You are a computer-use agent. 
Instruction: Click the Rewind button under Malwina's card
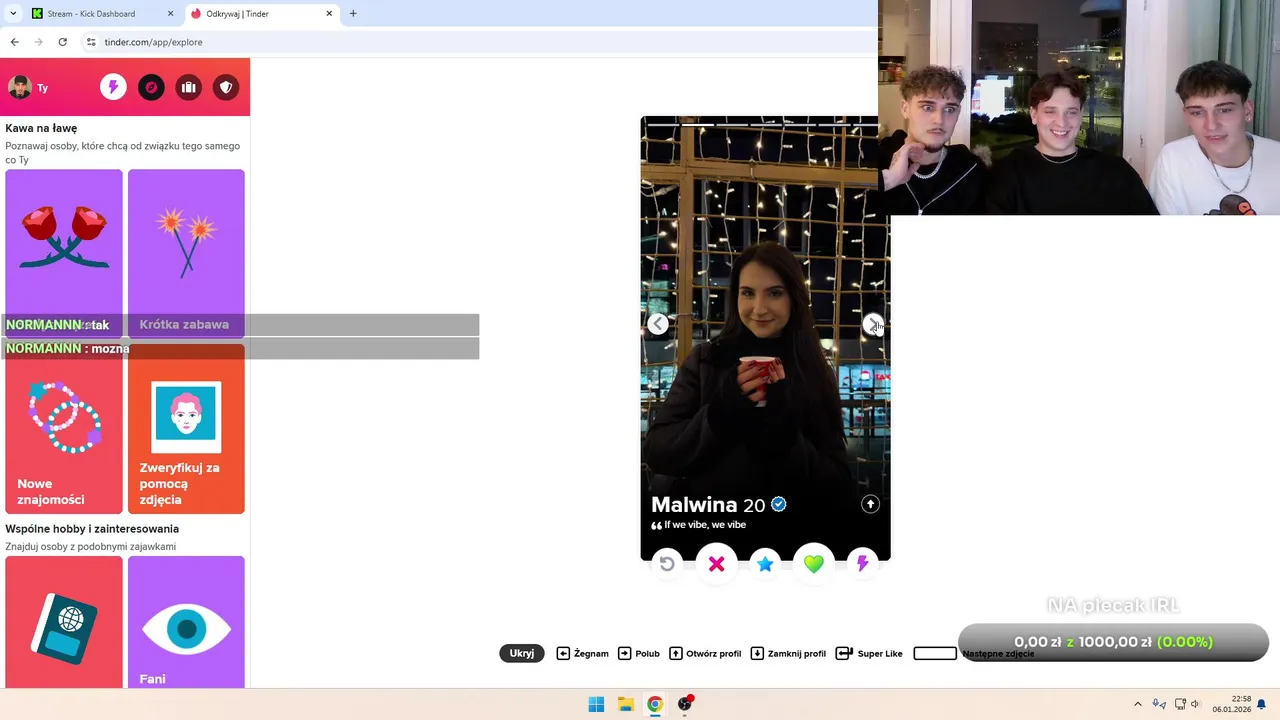coord(667,564)
